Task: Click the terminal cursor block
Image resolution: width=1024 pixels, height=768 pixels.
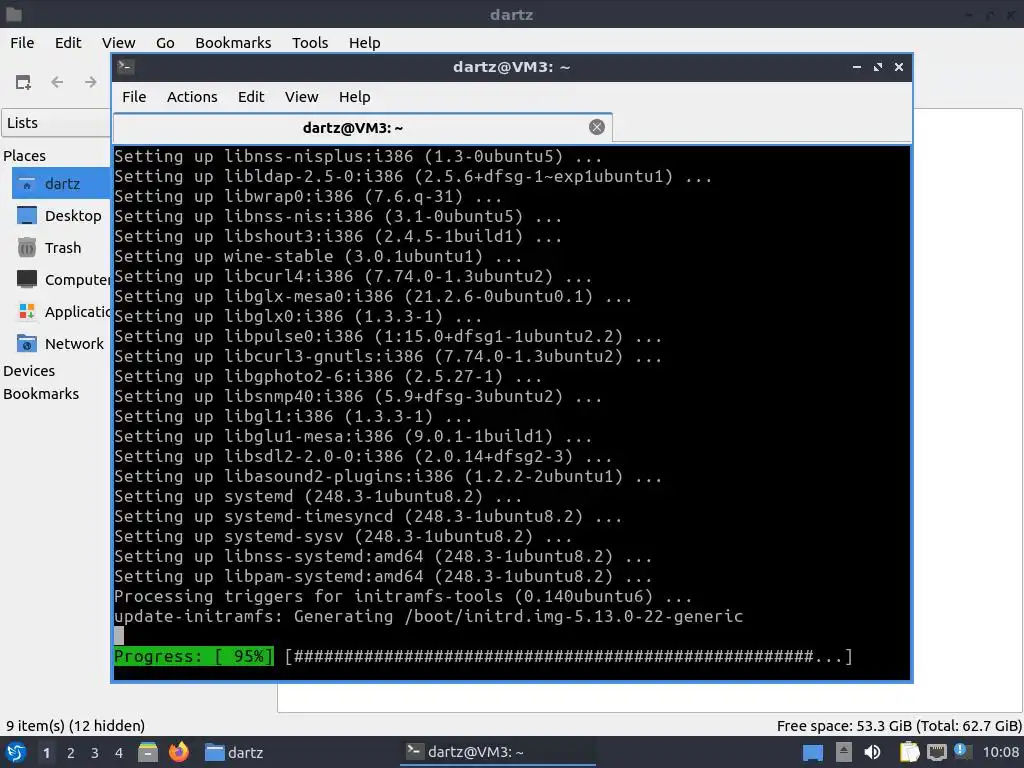Action: point(119,635)
